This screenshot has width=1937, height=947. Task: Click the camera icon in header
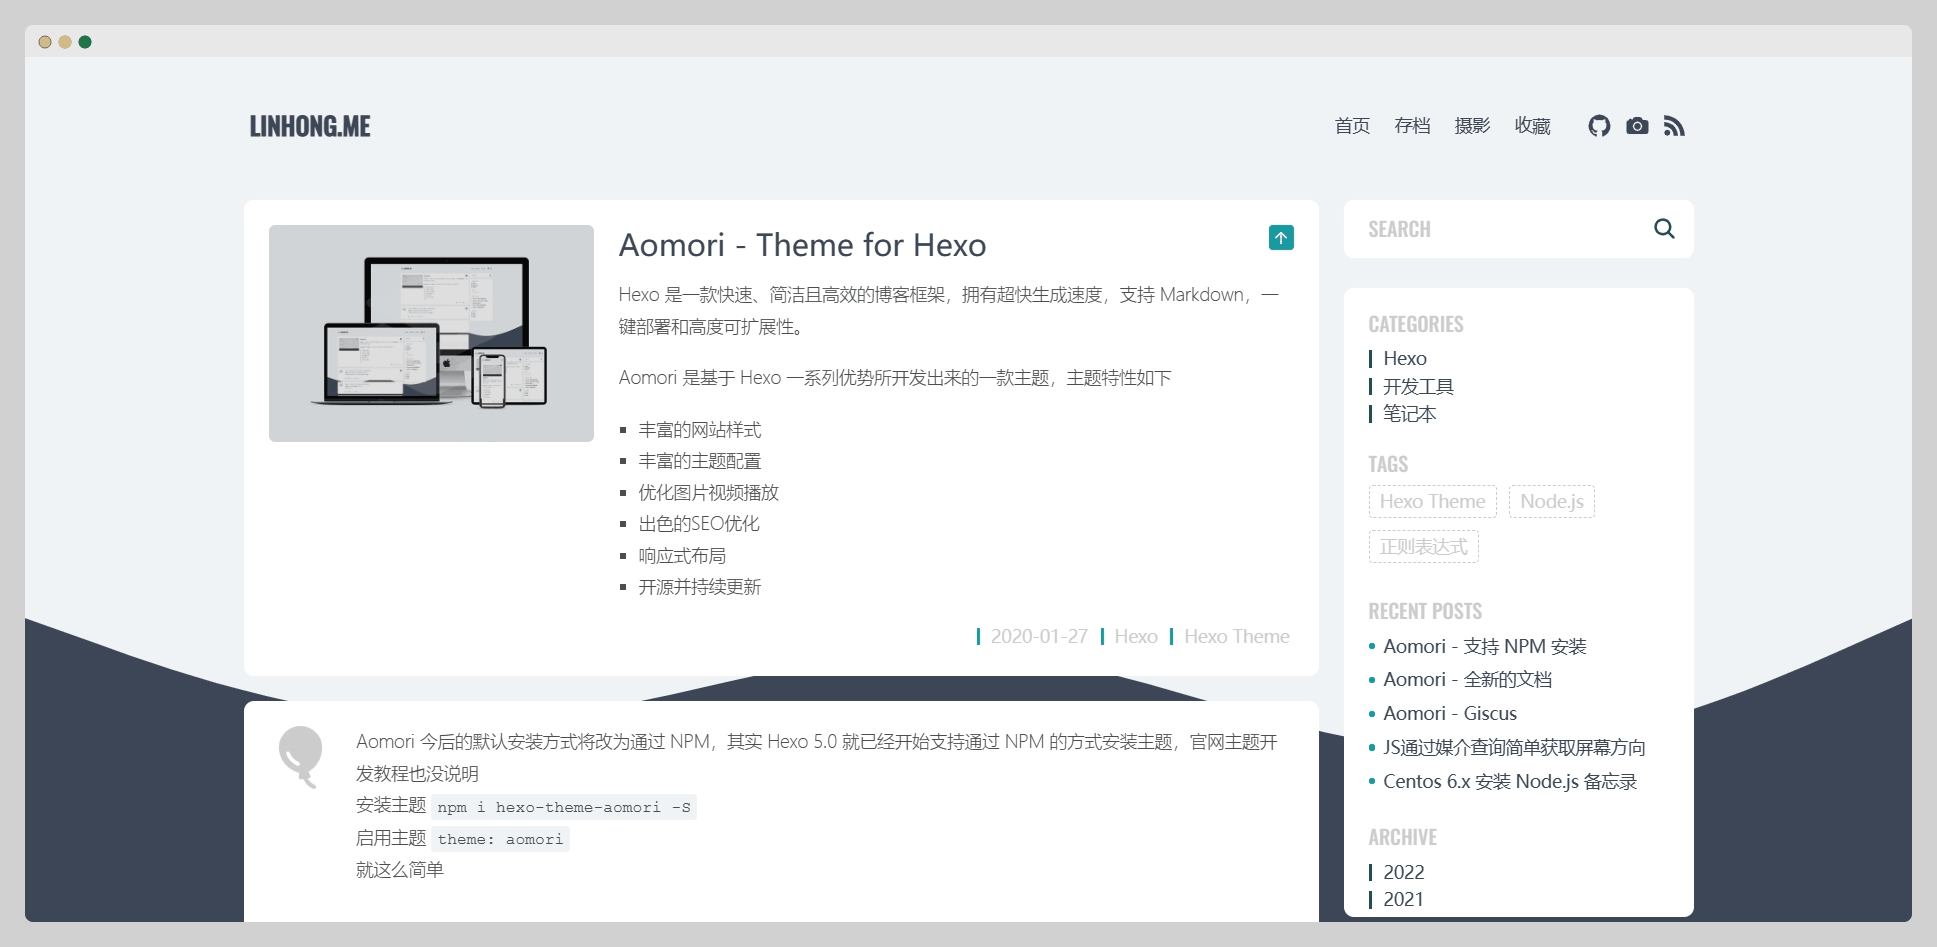[x=1637, y=126]
